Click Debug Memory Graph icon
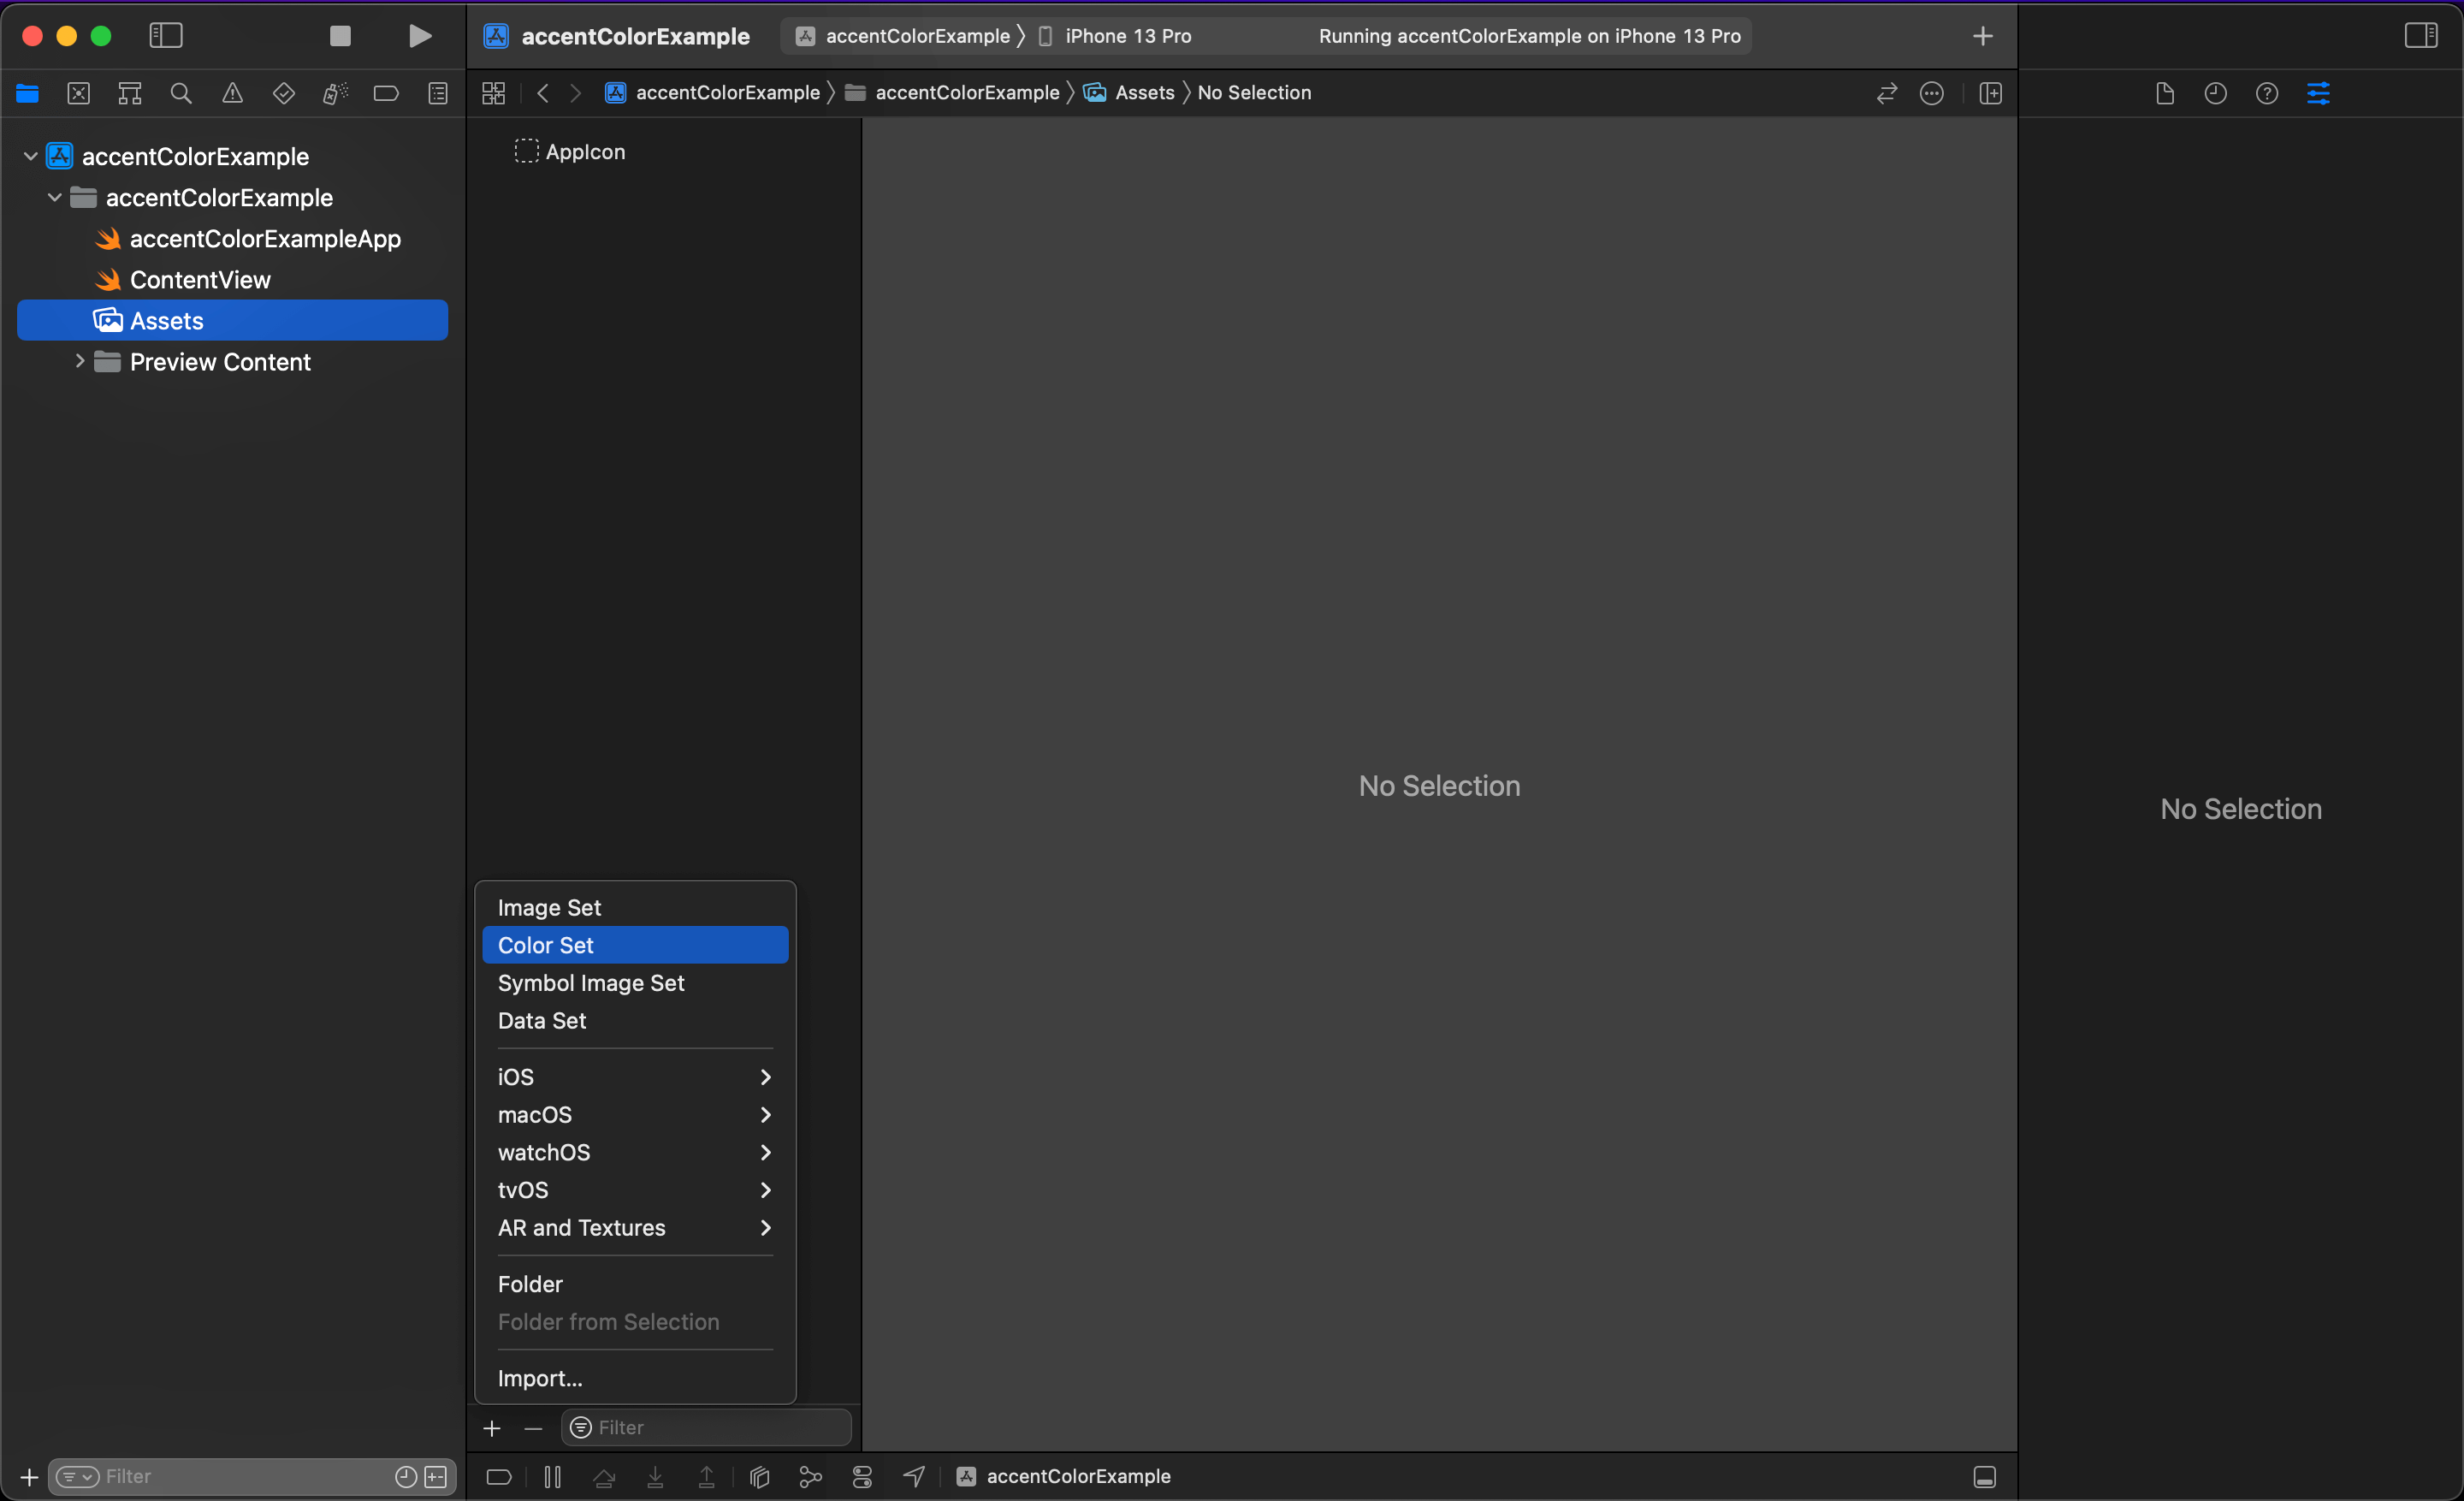2464x1501 pixels. click(810, 1476)
